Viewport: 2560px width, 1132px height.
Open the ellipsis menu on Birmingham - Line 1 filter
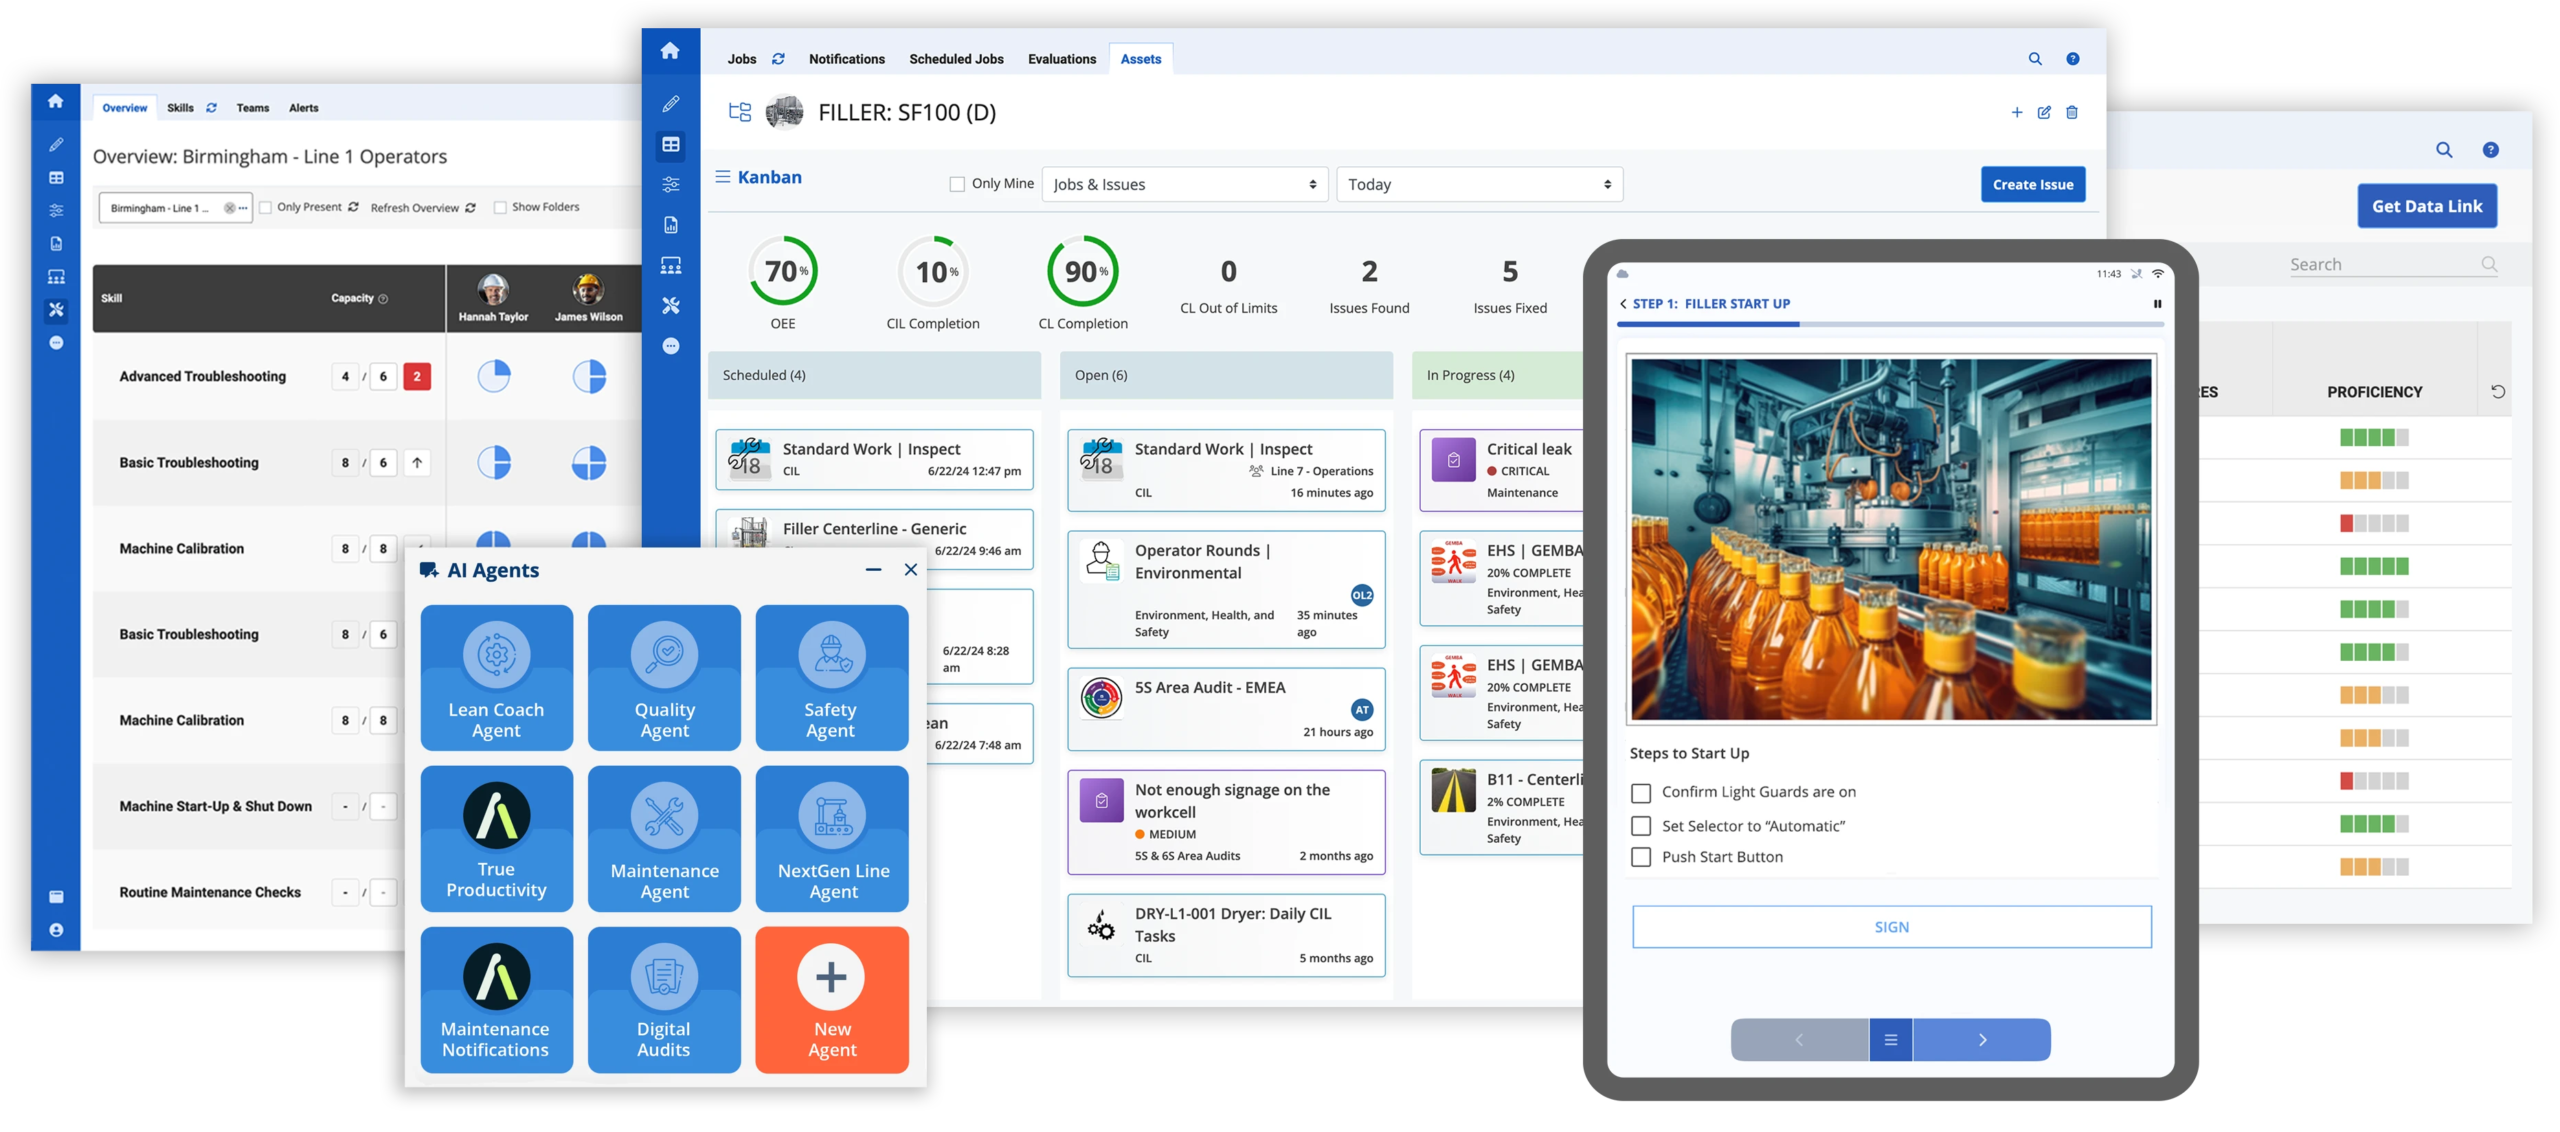(243, 207)
